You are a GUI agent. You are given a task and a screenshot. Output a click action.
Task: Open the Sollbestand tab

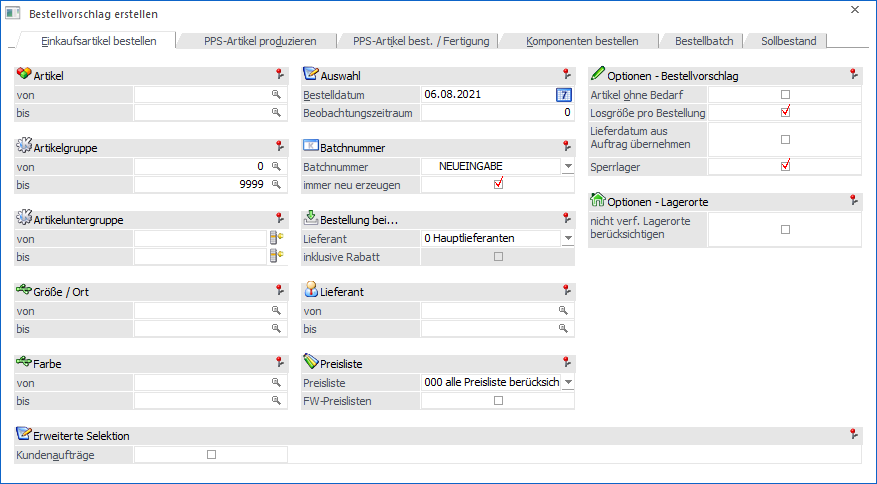pyautogui.click(x=789, y=41)
